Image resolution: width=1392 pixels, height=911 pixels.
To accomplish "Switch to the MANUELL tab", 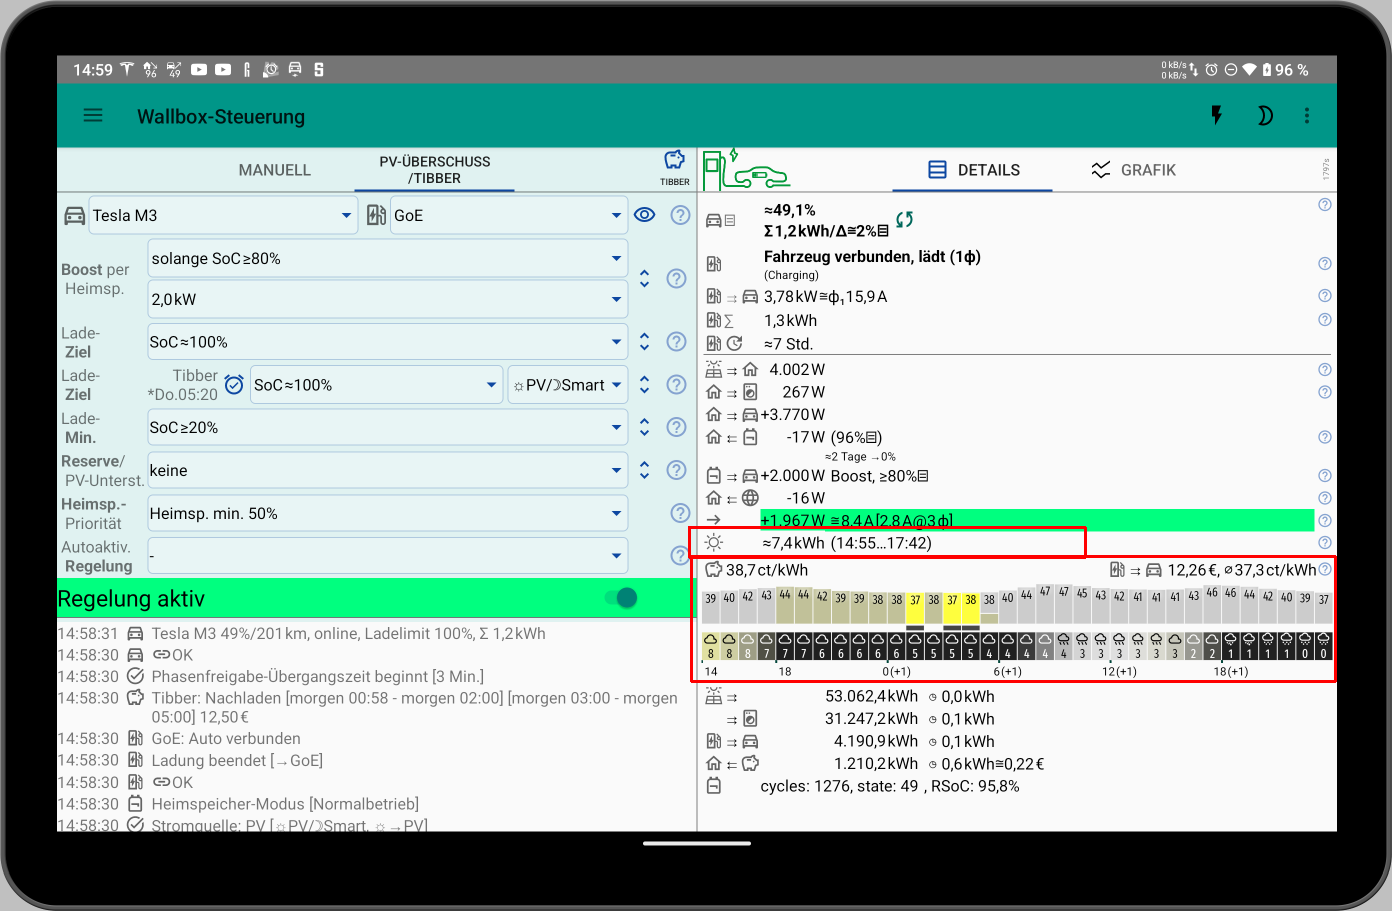I will tap(274, 169).
